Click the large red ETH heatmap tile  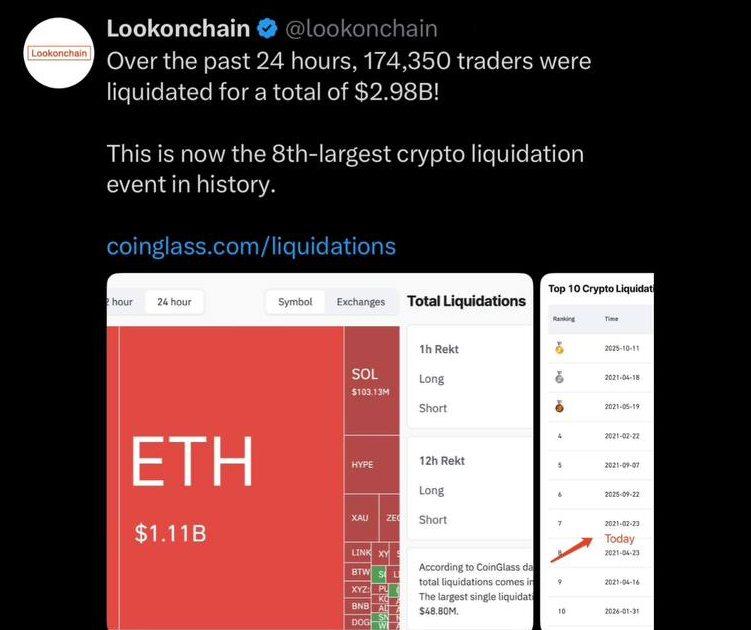[225, 477]
